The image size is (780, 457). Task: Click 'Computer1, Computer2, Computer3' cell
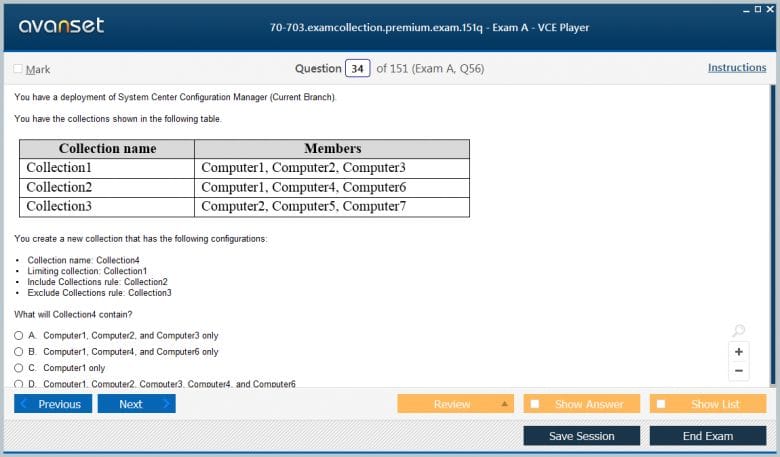tap(332, 168)
